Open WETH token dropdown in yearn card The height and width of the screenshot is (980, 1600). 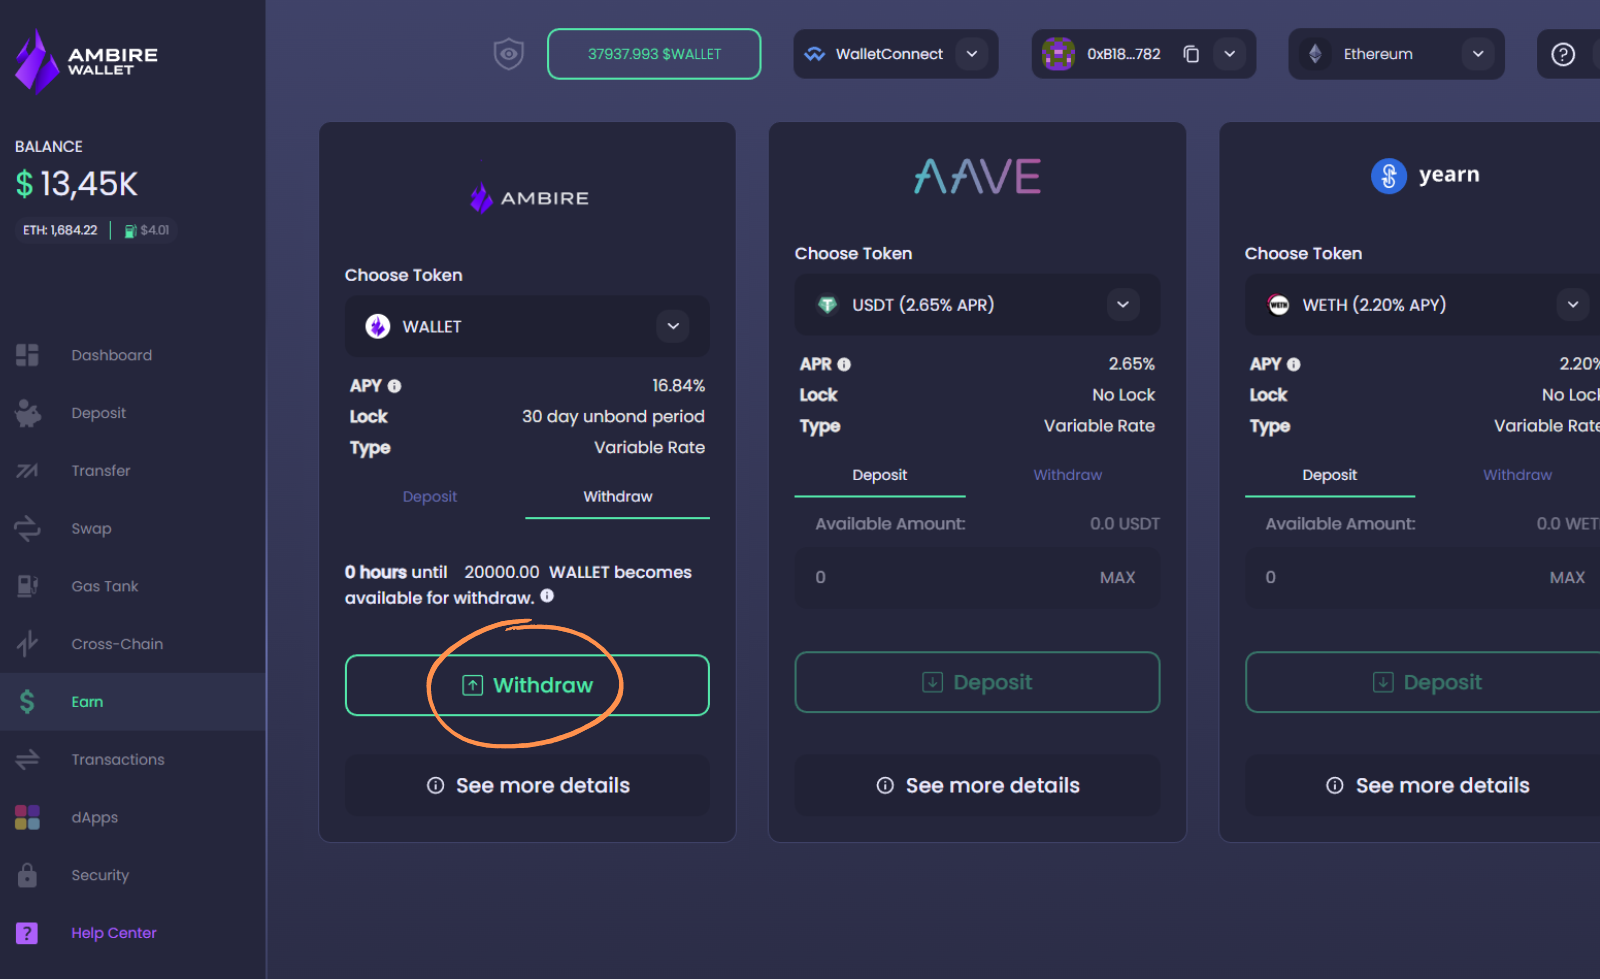point(1423,304)
